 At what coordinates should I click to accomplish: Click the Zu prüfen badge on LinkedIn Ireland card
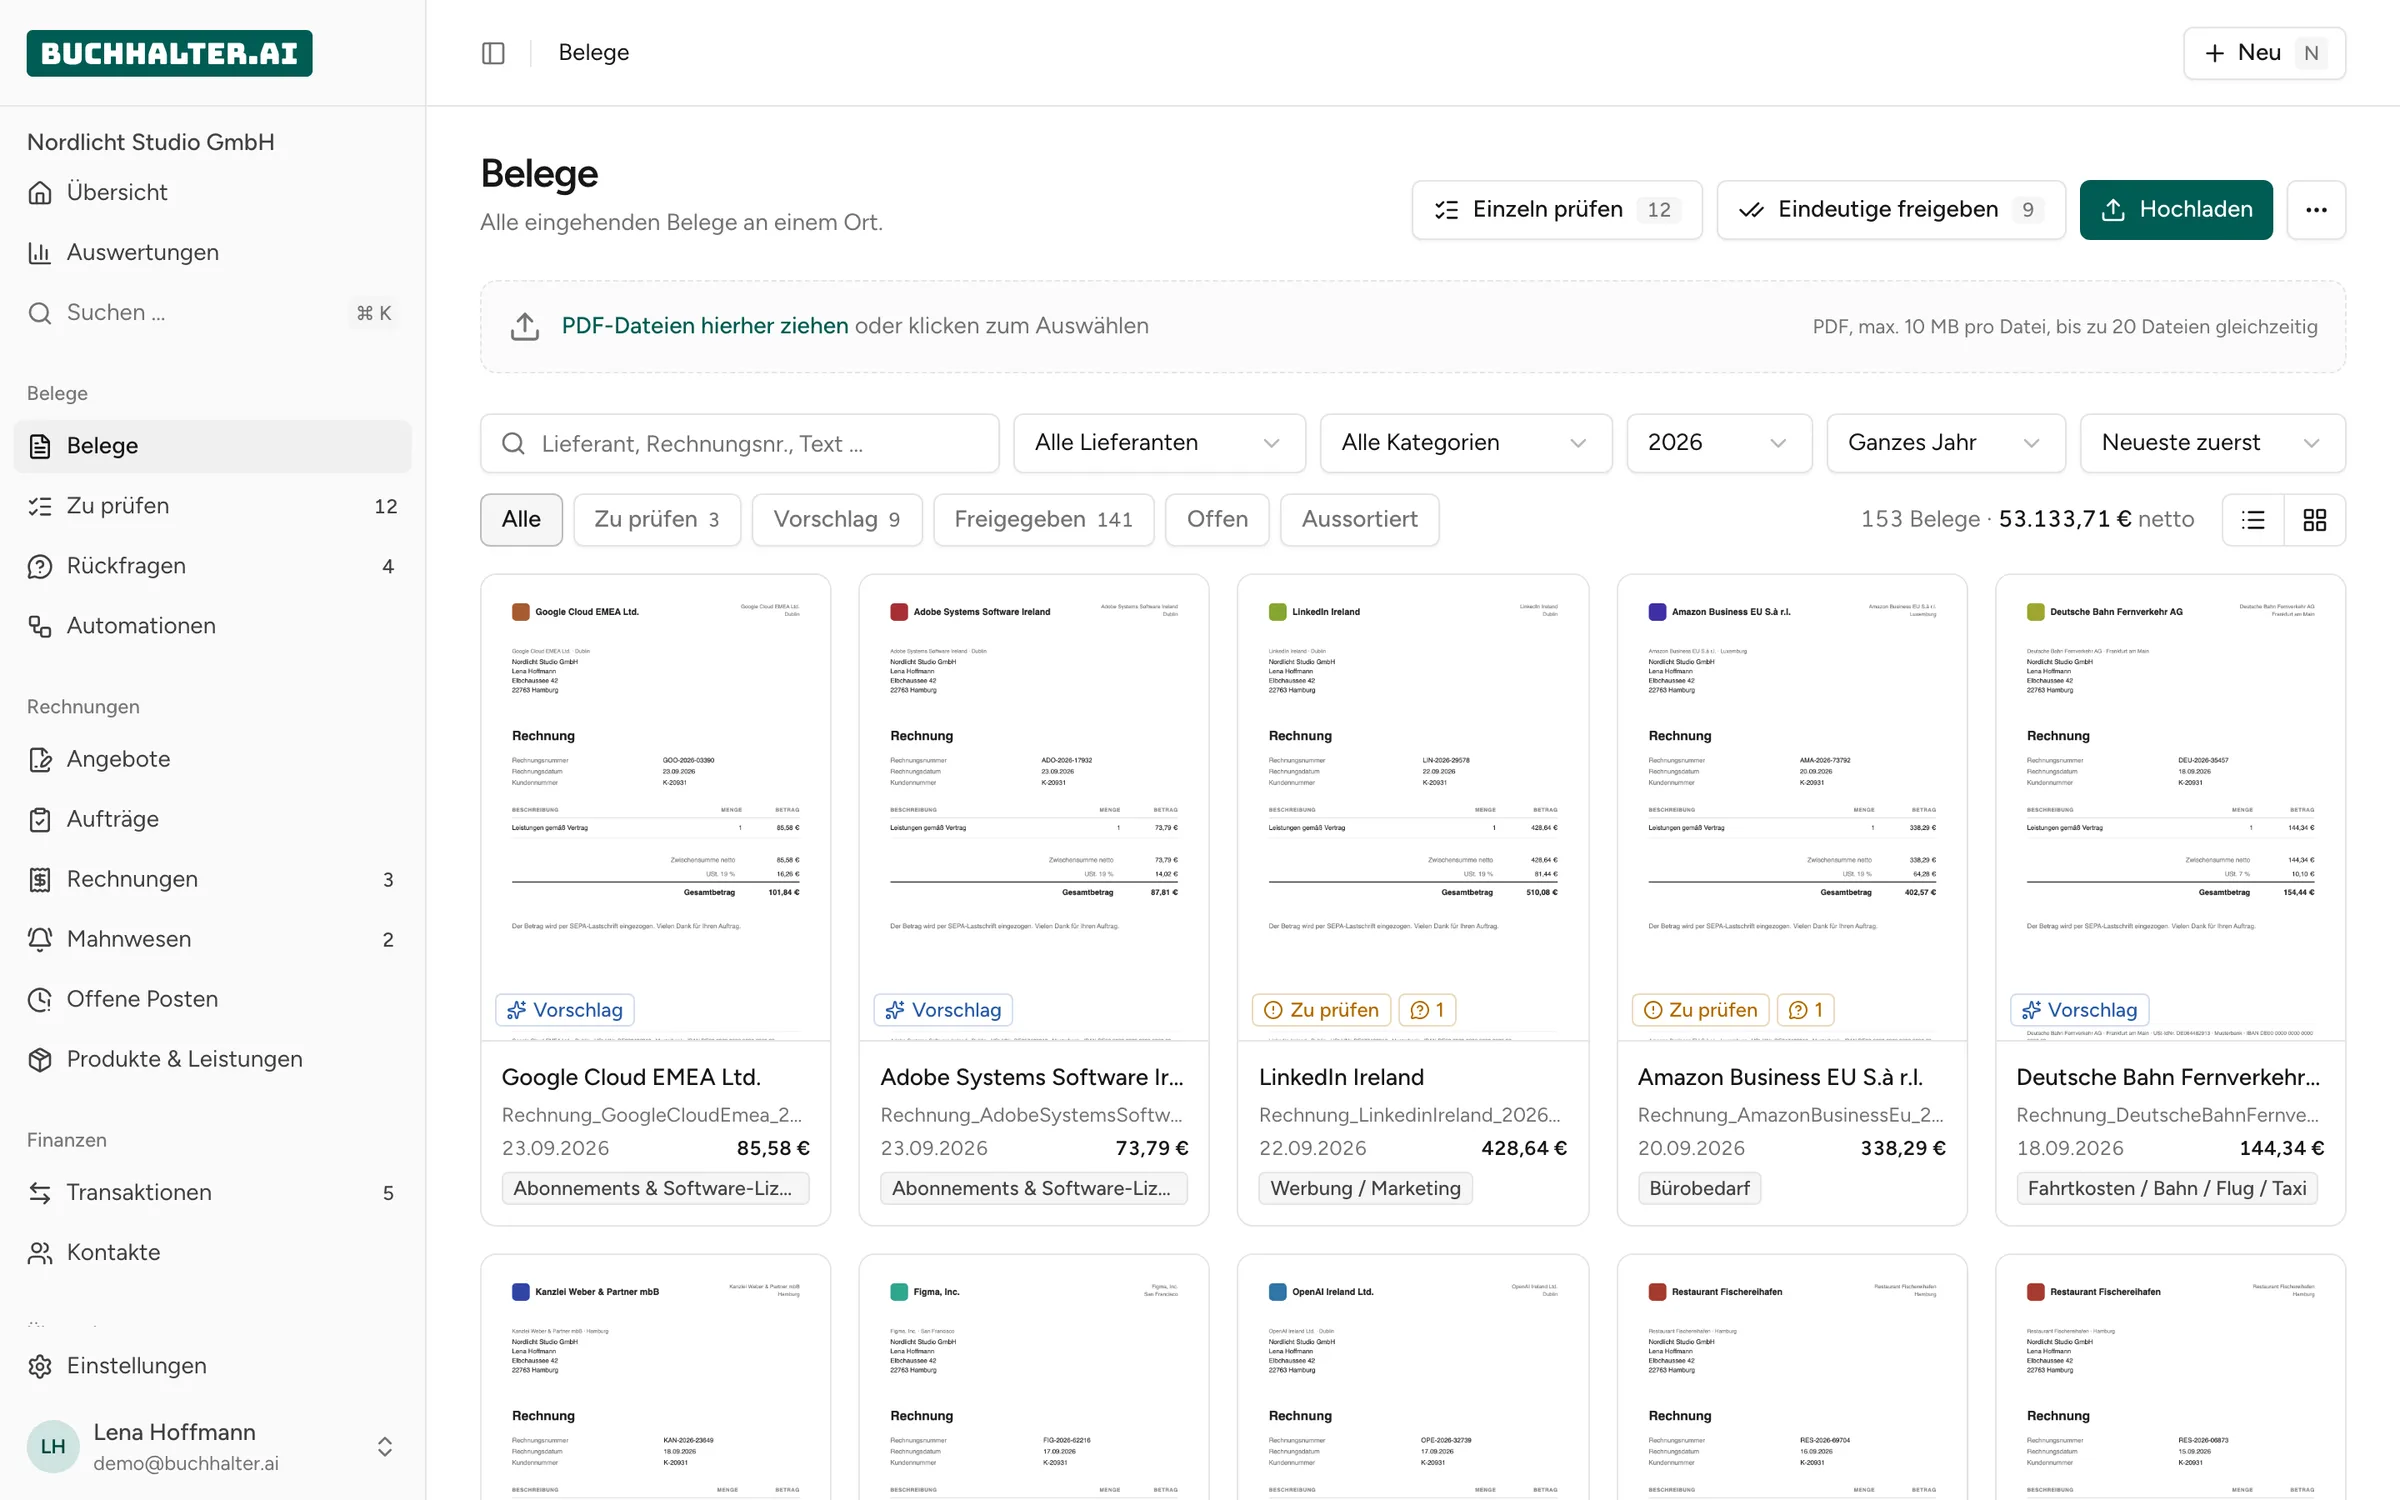coord(1321,1010)
